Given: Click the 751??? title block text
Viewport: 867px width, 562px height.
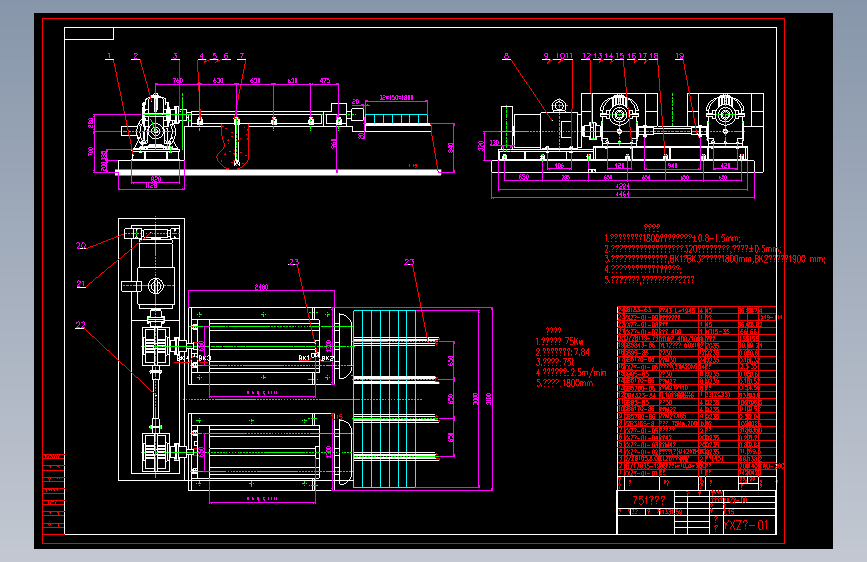Looking at the screenshot, I should click(x=649, y=501).
